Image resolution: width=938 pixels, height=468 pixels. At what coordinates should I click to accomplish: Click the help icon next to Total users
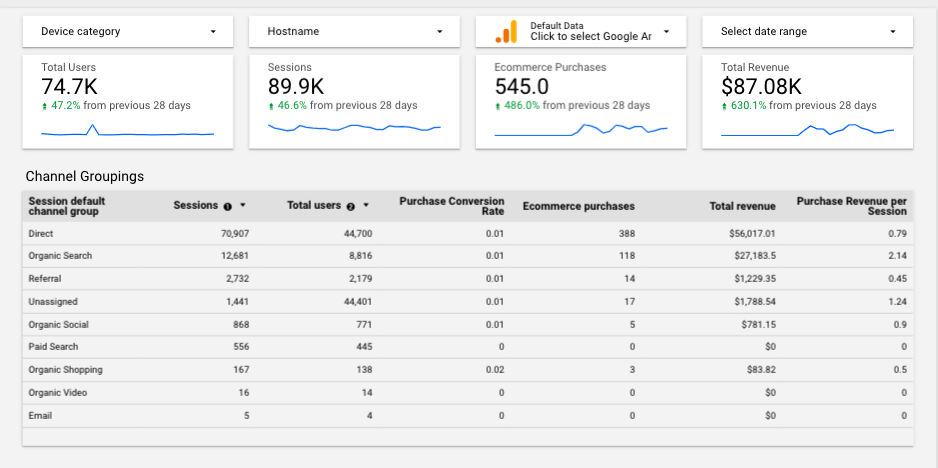point(351,206)
